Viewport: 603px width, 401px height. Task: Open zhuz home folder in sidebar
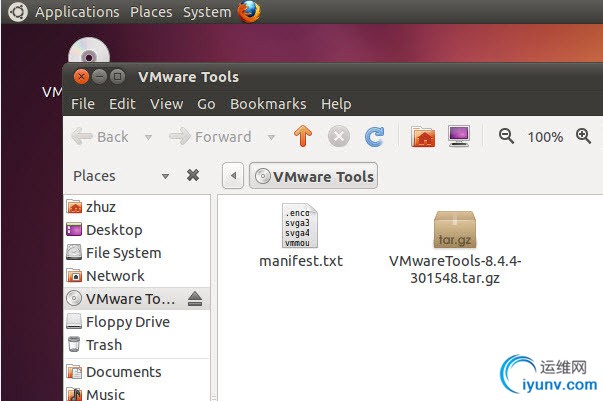tap(137, 207)
